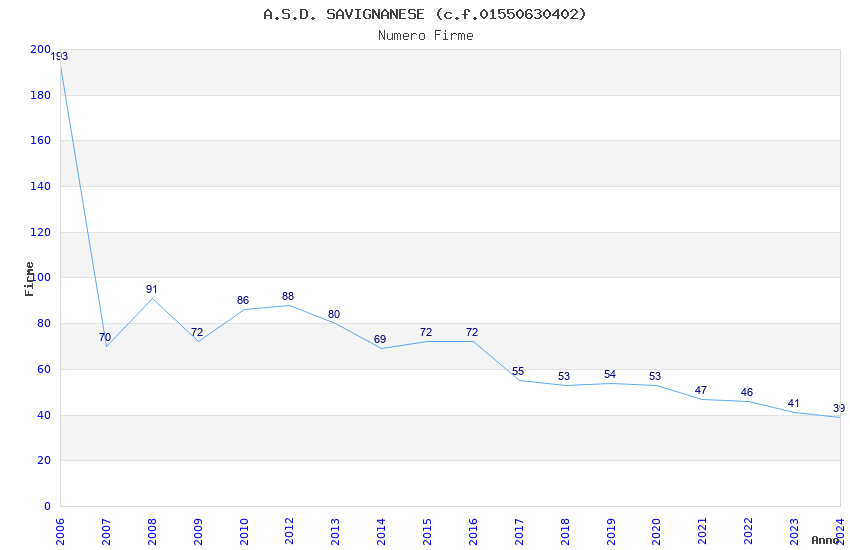850x550 pixels.
Task: Select the 60 y-axis tick label
Action: pos(44,370)
